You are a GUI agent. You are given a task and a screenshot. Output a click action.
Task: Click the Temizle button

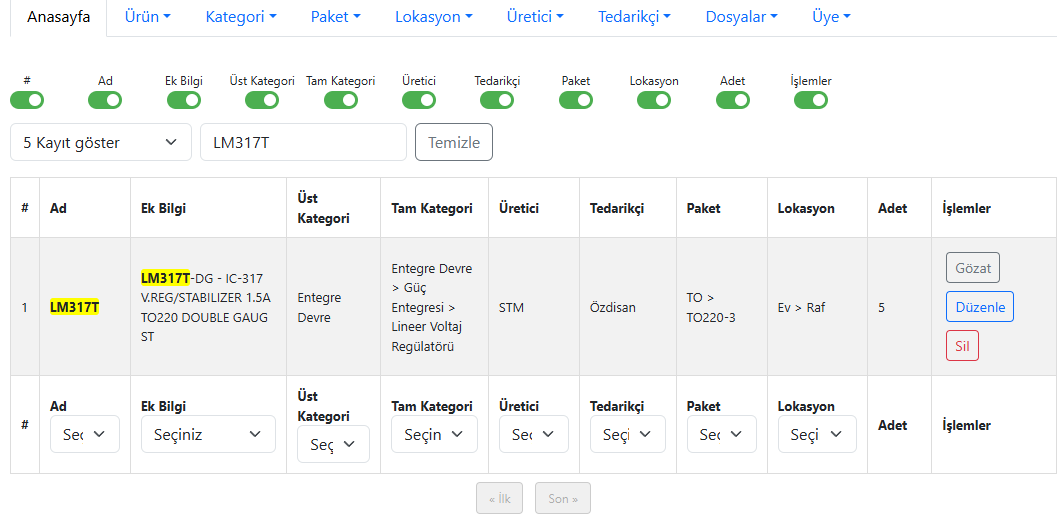[454, 142]
